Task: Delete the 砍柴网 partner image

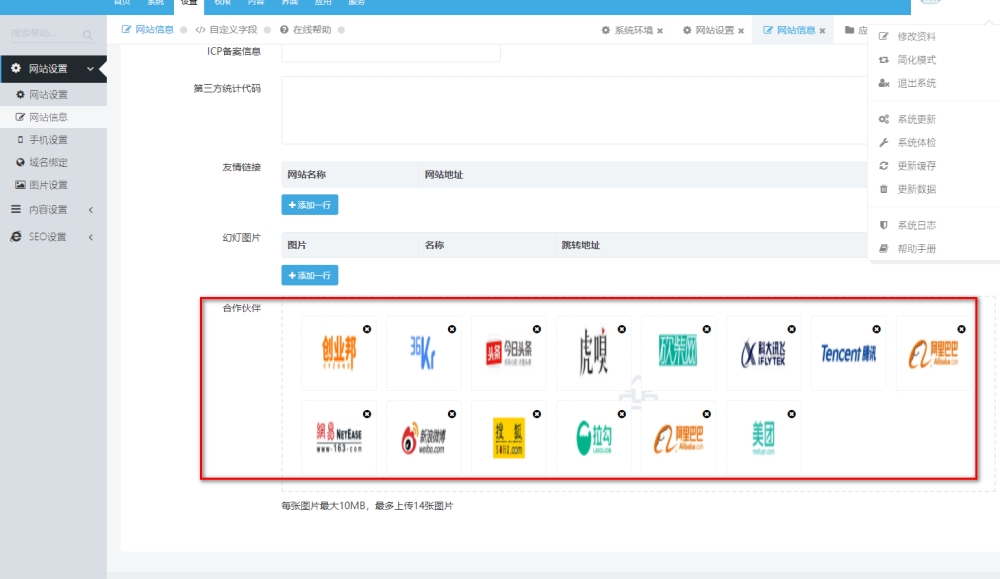Action: tap(707, 329)
